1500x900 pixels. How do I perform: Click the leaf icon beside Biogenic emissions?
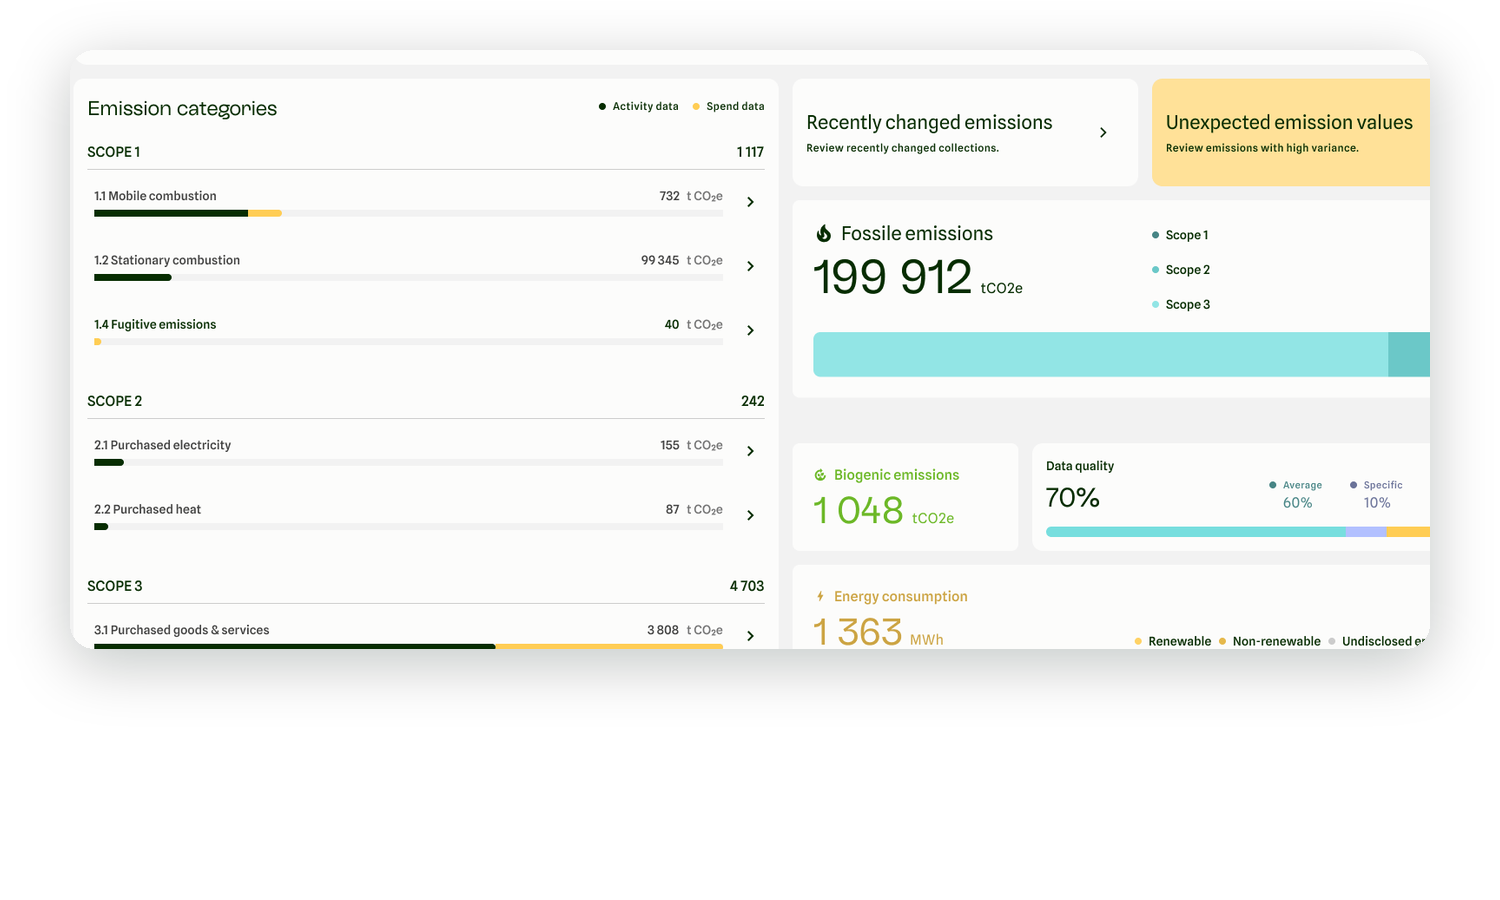pos(820,475)
